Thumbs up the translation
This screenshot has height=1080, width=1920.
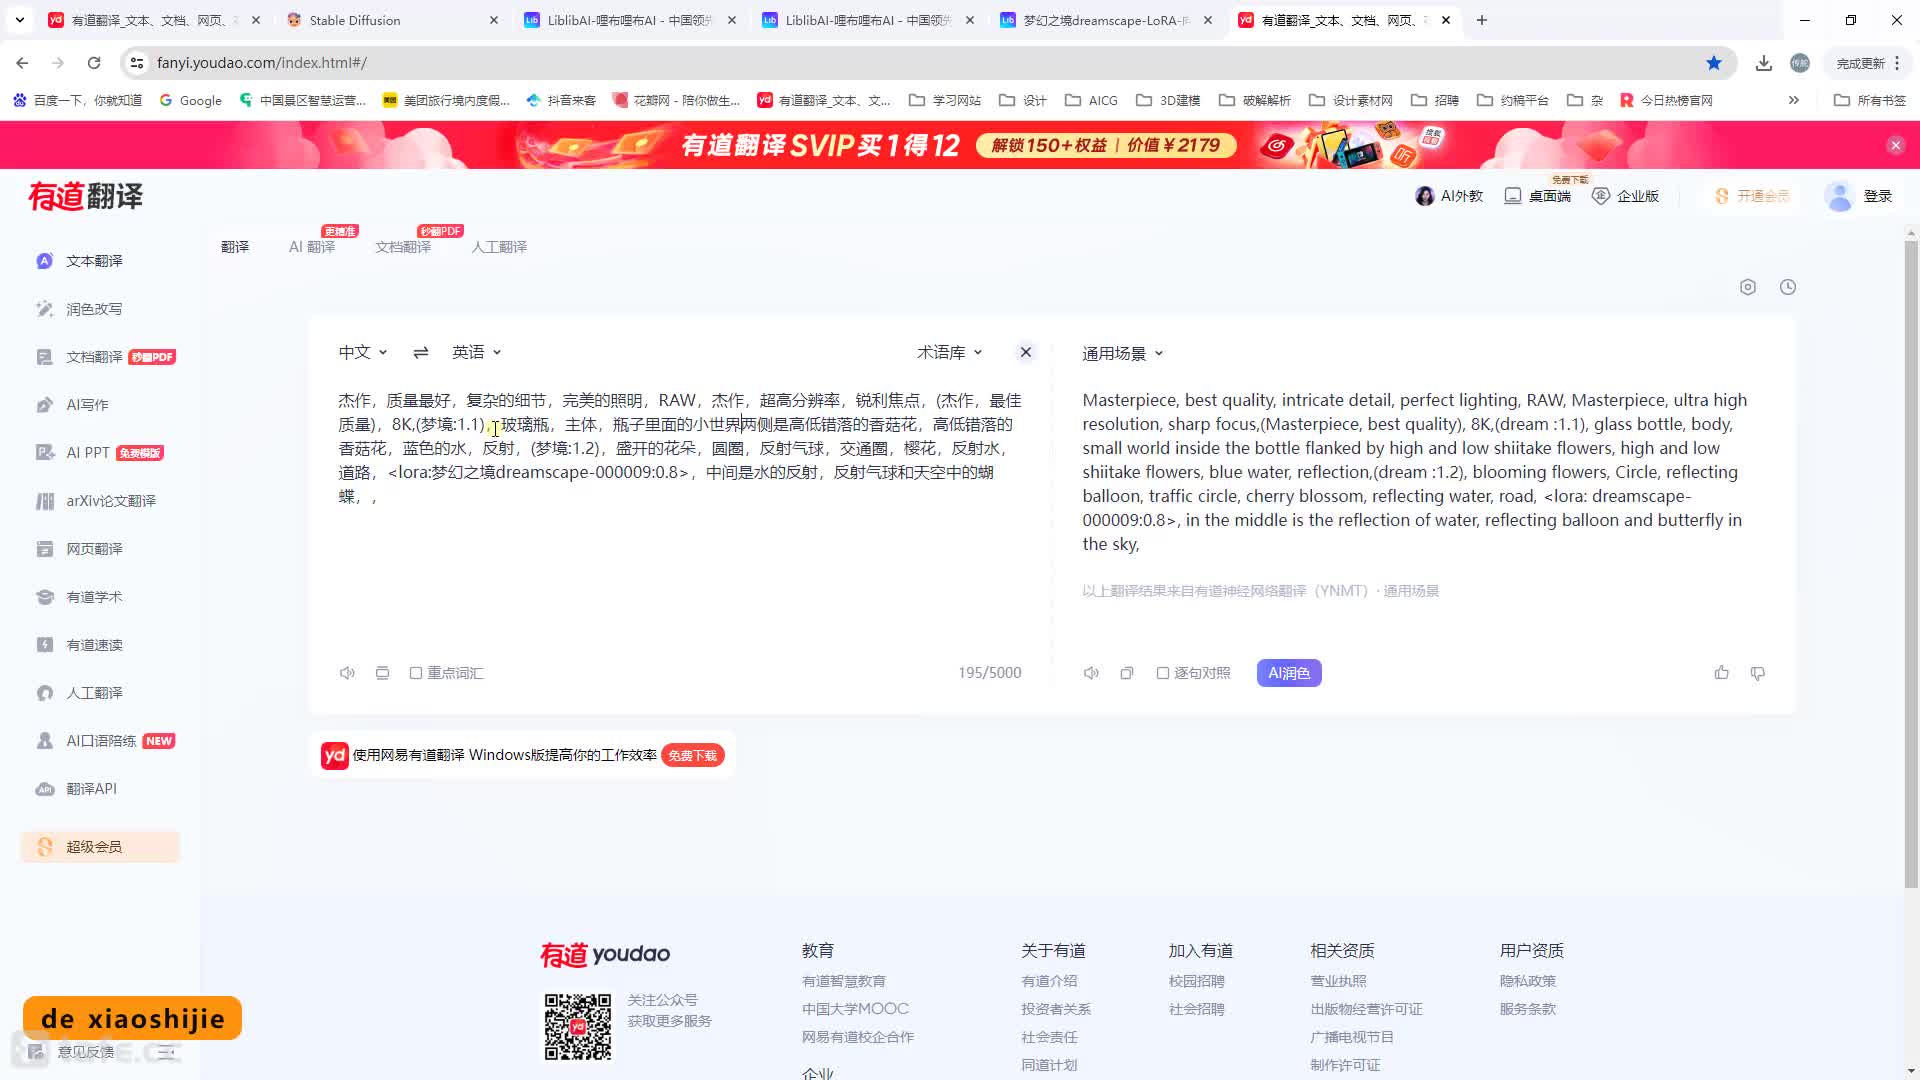(x=1721, y=673)
